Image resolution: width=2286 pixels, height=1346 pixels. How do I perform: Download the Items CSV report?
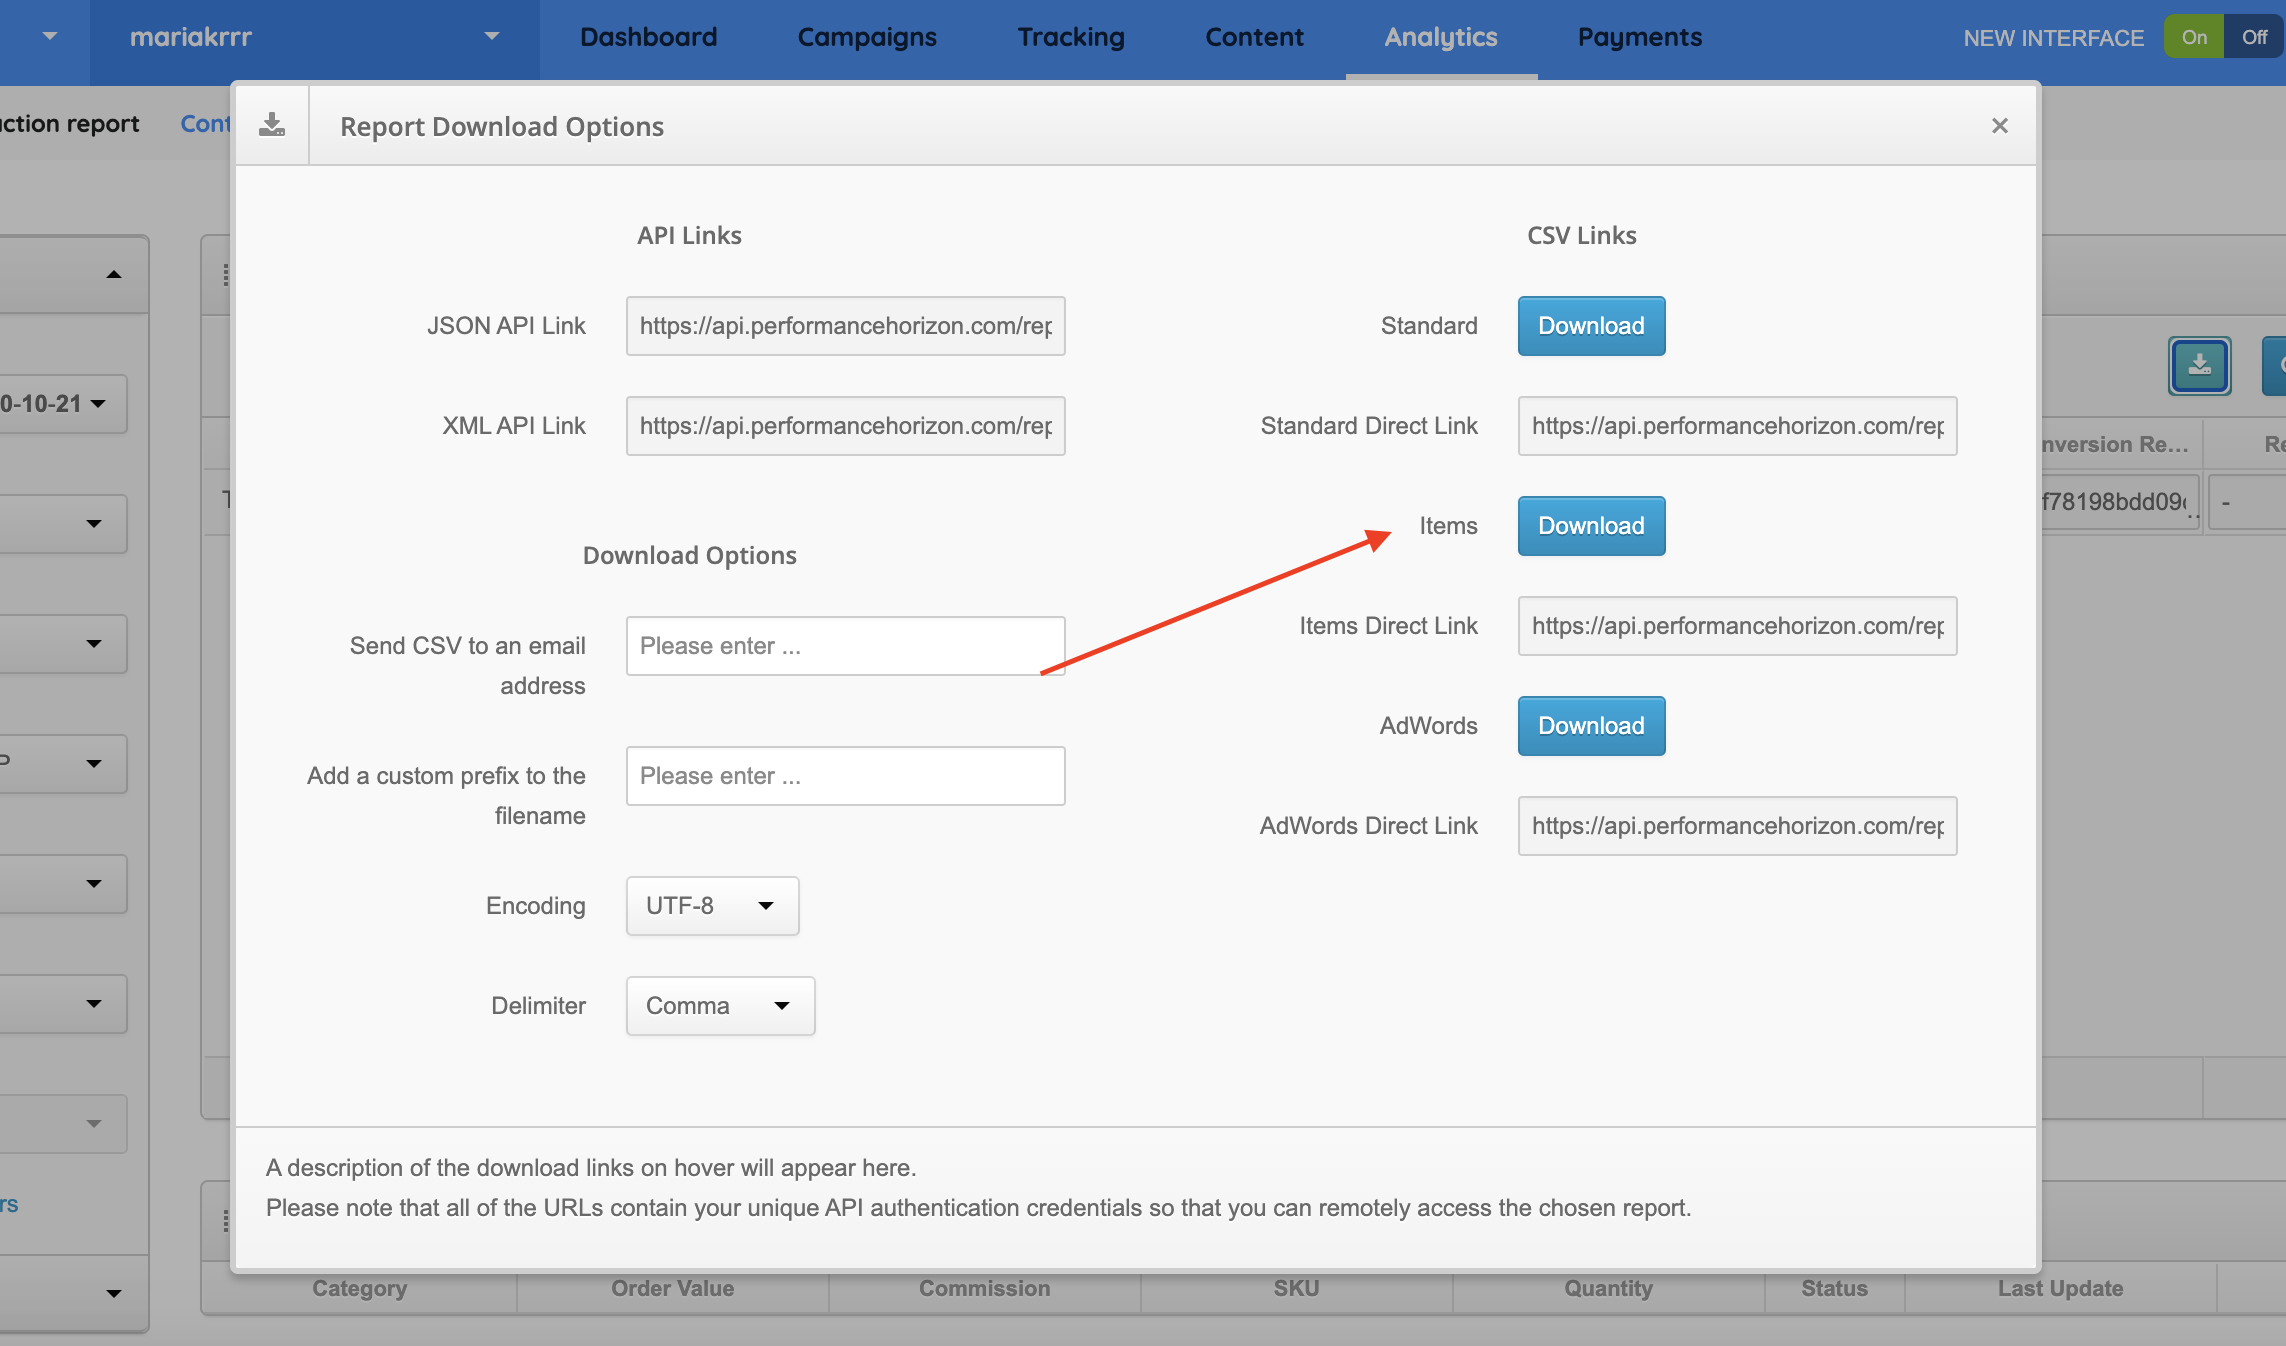tap(1591, 526)
